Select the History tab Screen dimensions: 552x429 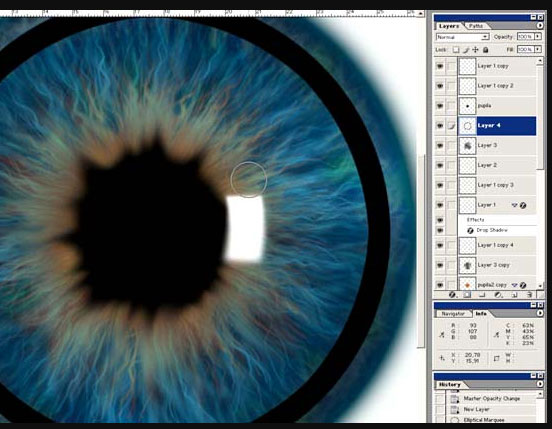pos(450,385)
